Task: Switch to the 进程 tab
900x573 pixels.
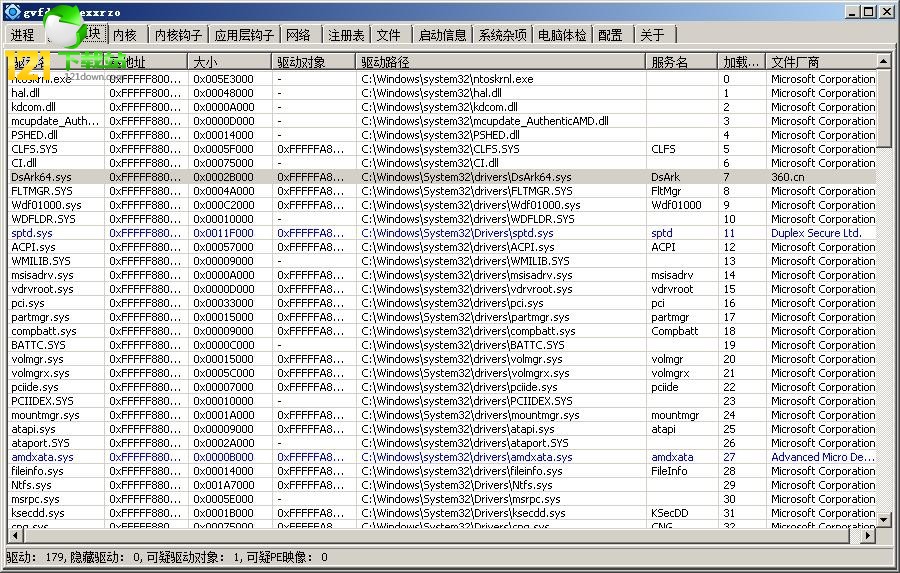Action: (x=22, y=35)
